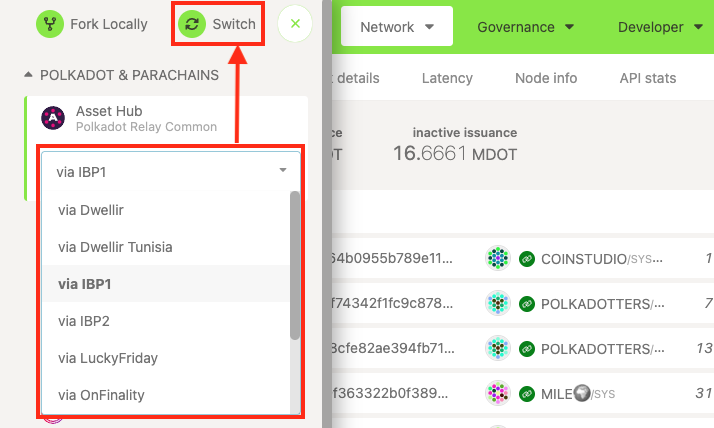
Task: Click the COINSTUDIO identicon
Action: click(x=498, y=258)
